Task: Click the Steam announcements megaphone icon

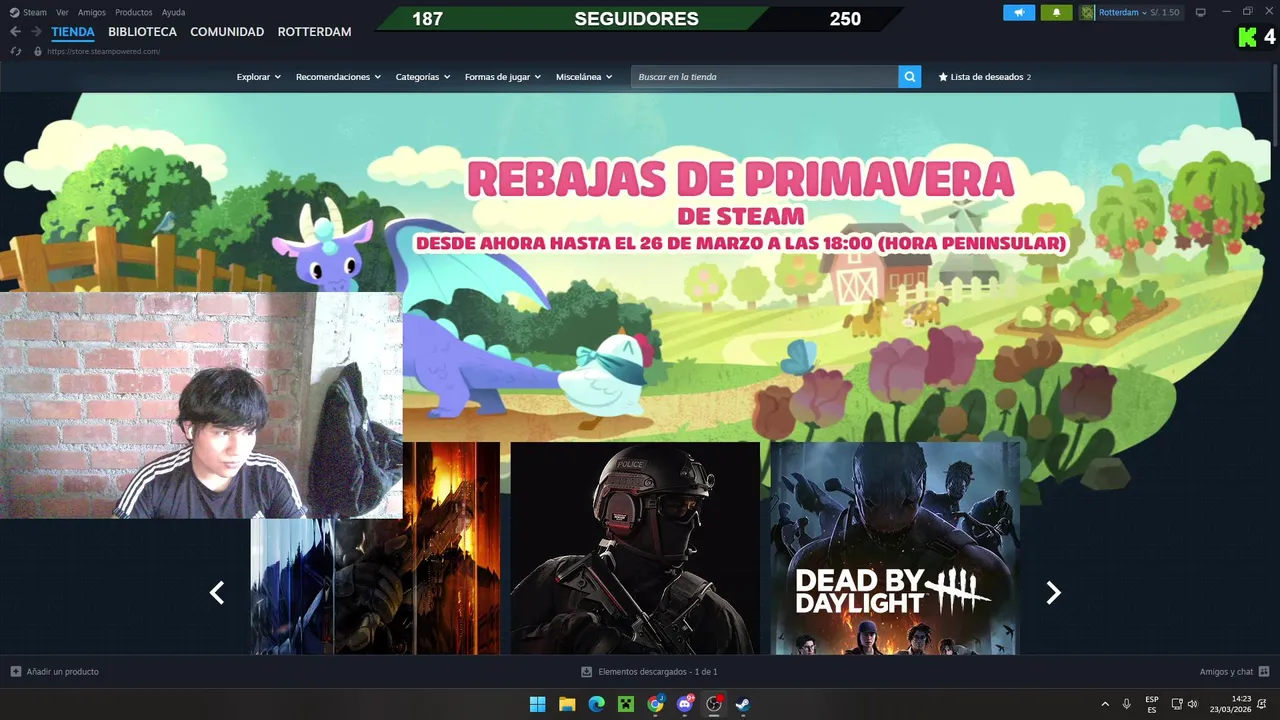Action: tap(1019, 12)
